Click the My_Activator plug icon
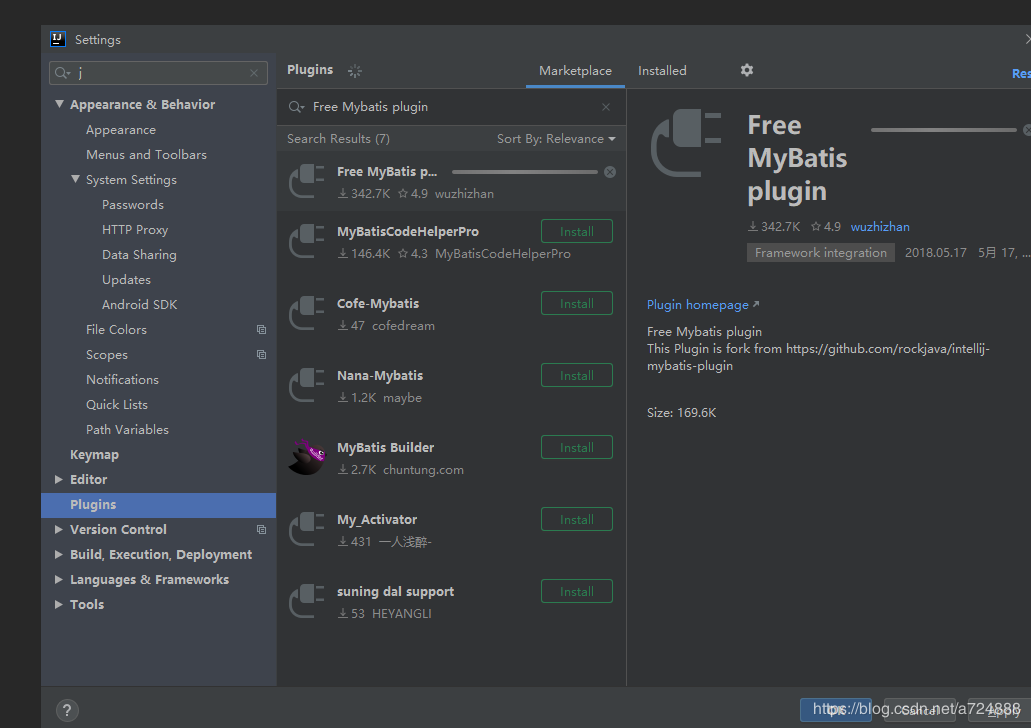The height and width of the screenshot is (728, 1031). click(x=307, y=529)
